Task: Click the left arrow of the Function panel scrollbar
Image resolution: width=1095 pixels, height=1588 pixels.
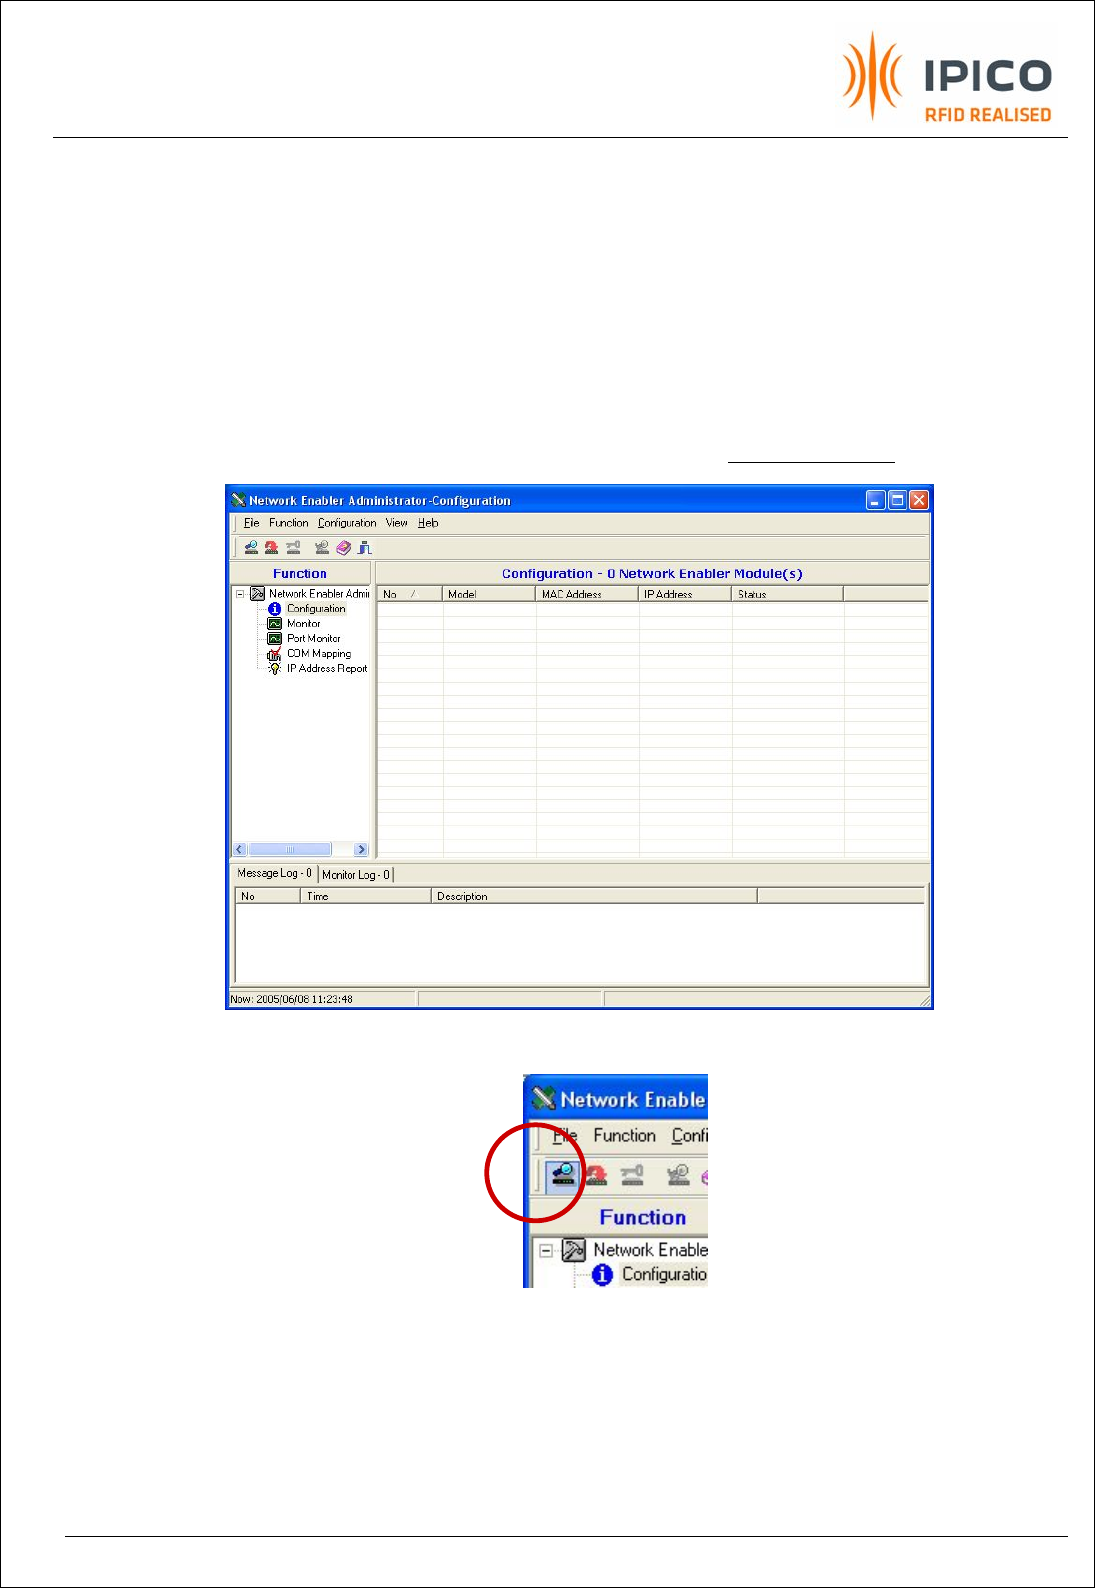Action: click(x=239, y=850)
